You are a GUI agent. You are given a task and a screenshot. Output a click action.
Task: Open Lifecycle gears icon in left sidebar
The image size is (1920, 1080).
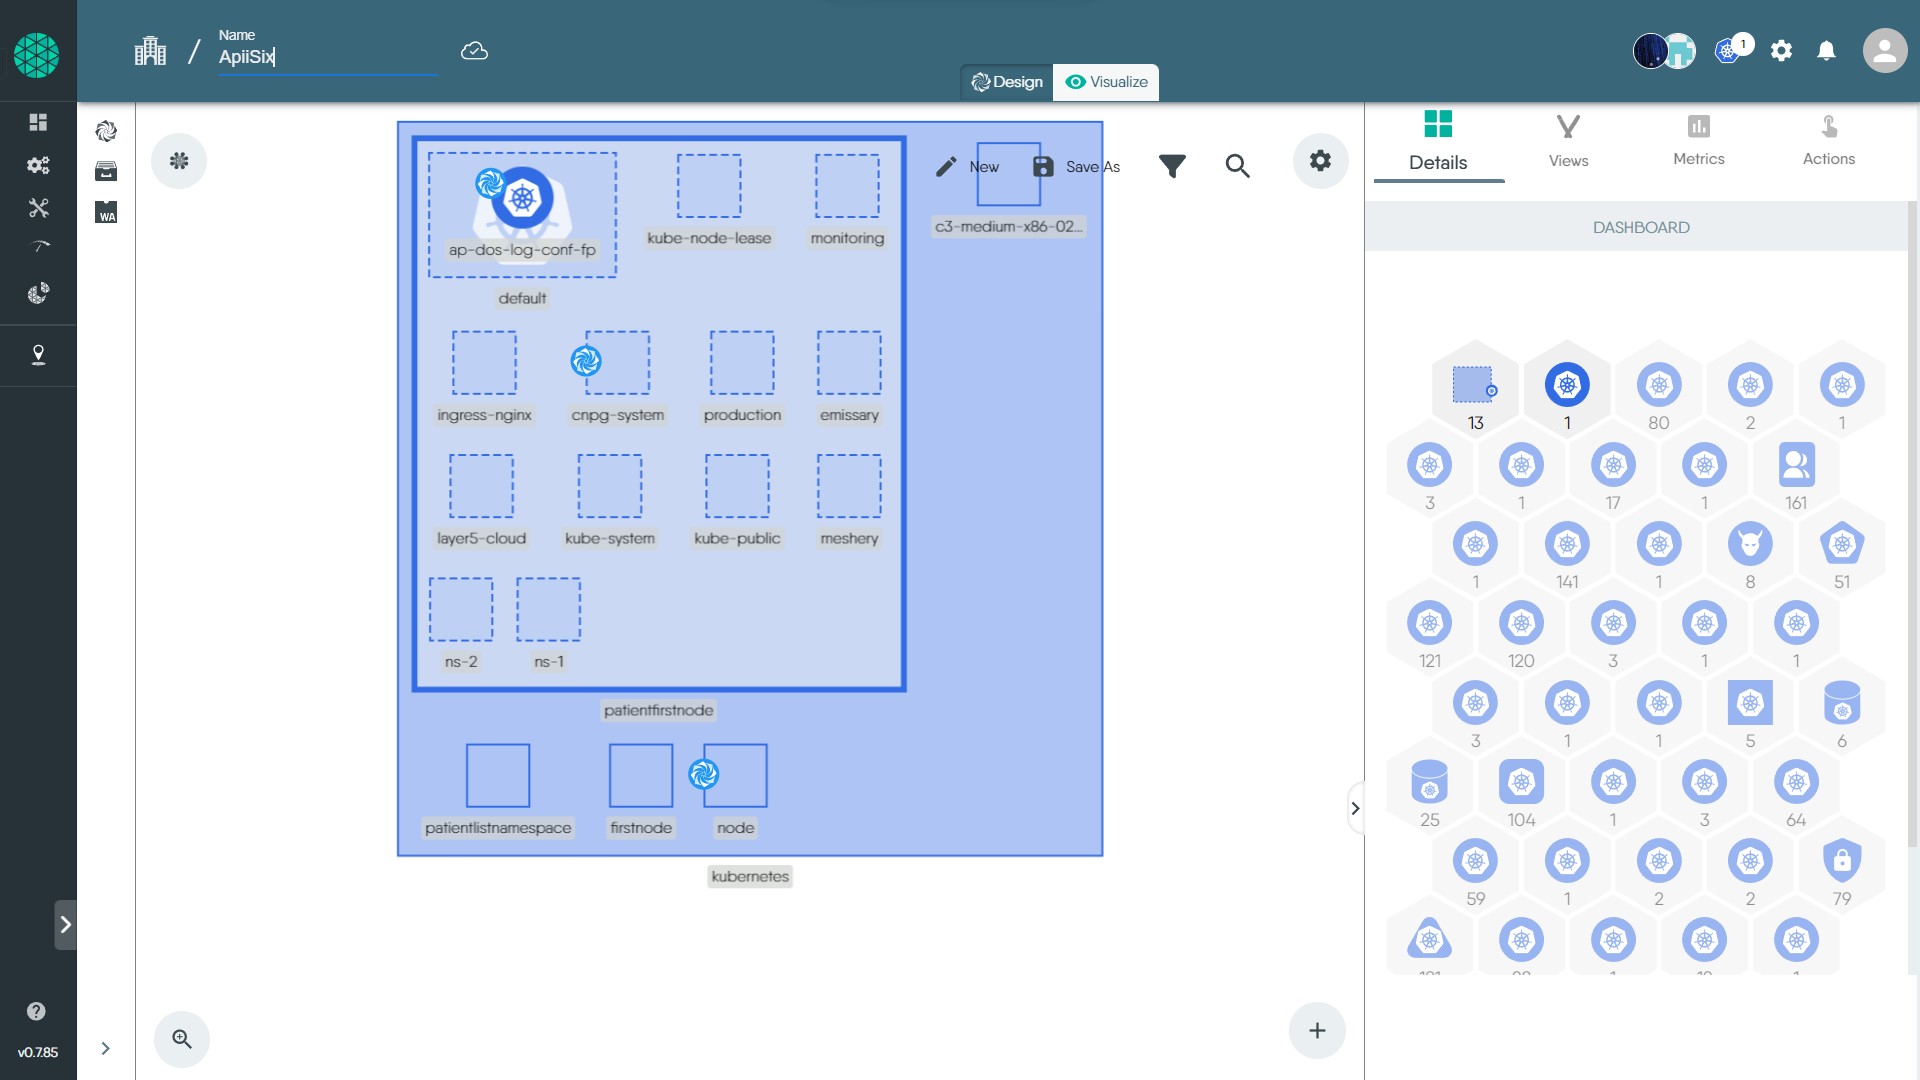coord(38,165)
